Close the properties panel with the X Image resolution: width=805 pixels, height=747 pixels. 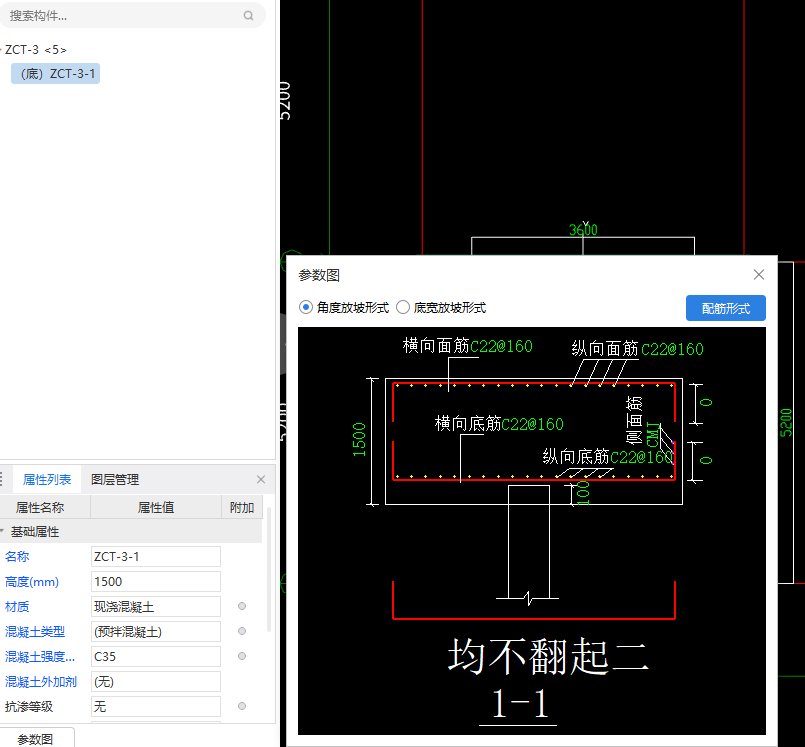pyautogui.click(x=261, y=480)
